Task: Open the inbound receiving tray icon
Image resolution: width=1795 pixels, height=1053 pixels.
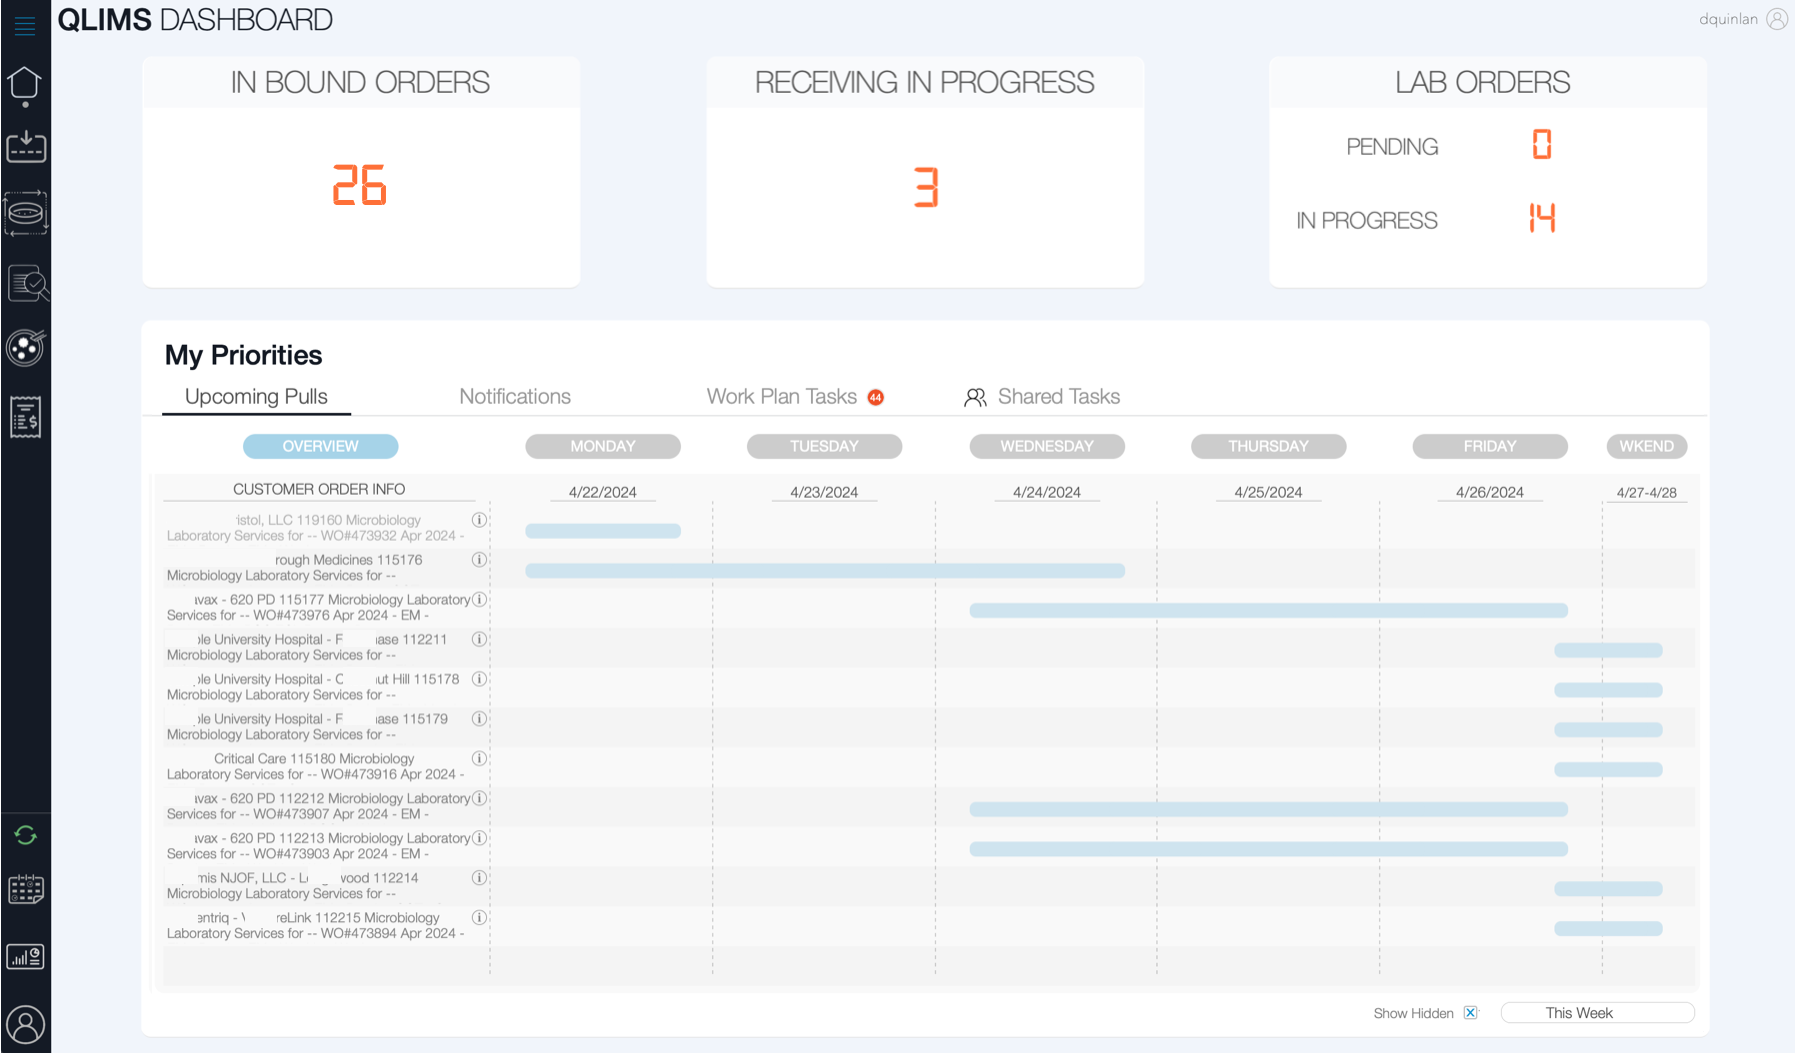Action: 26,147
